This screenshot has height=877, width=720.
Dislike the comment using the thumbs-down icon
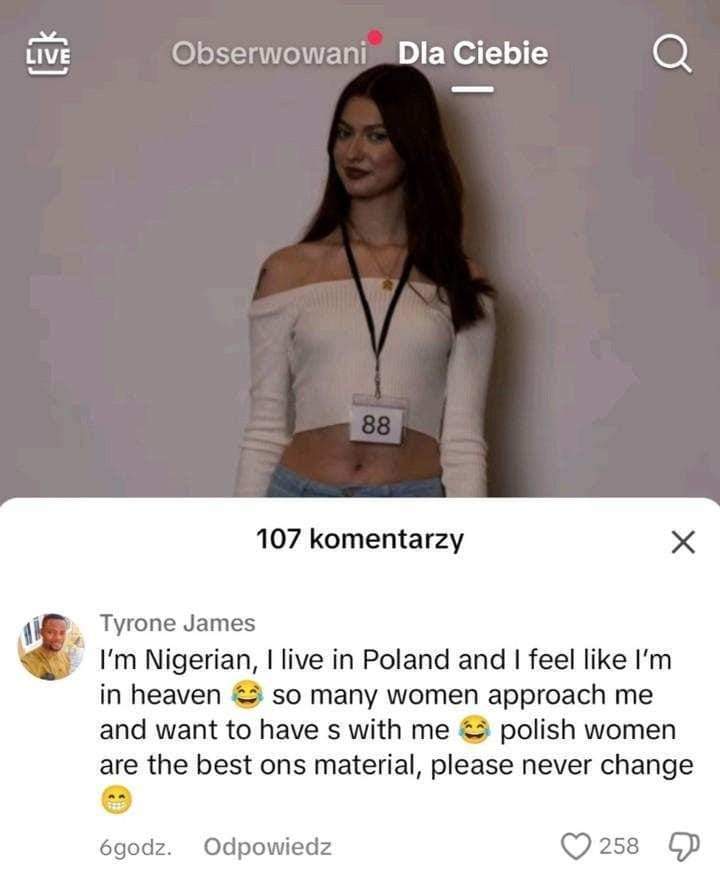684,847
